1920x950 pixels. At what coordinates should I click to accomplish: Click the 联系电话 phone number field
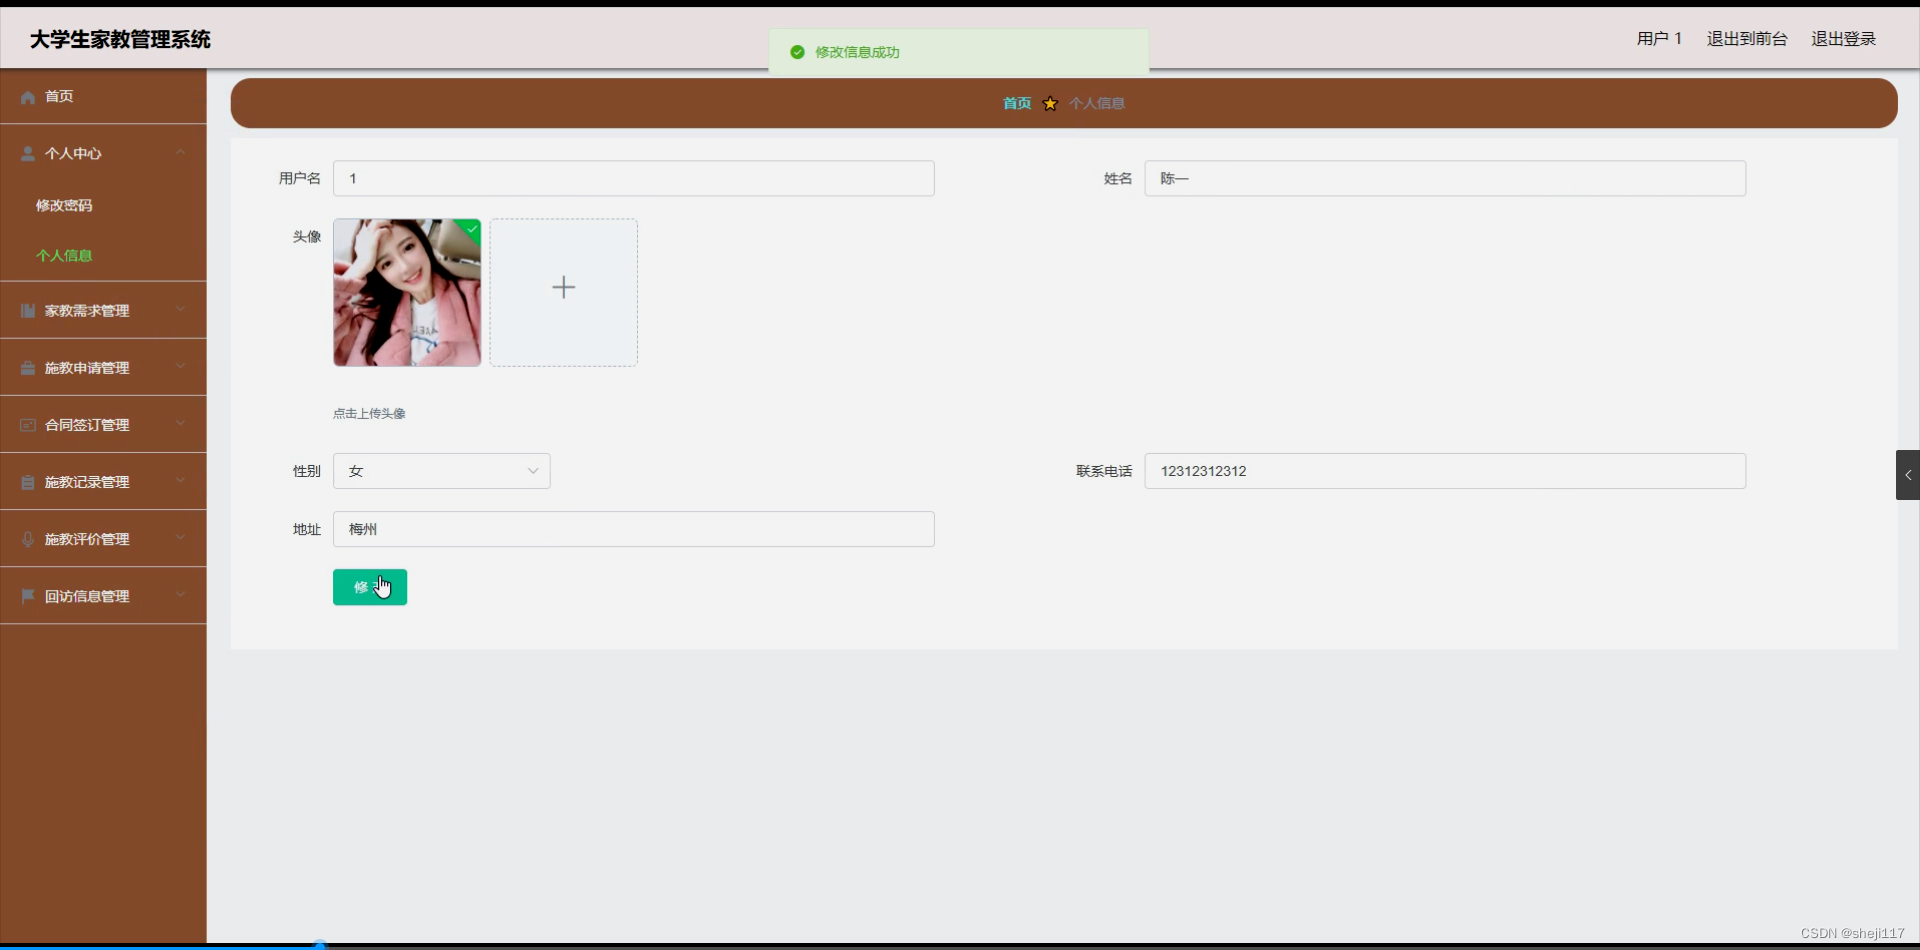1444,470
